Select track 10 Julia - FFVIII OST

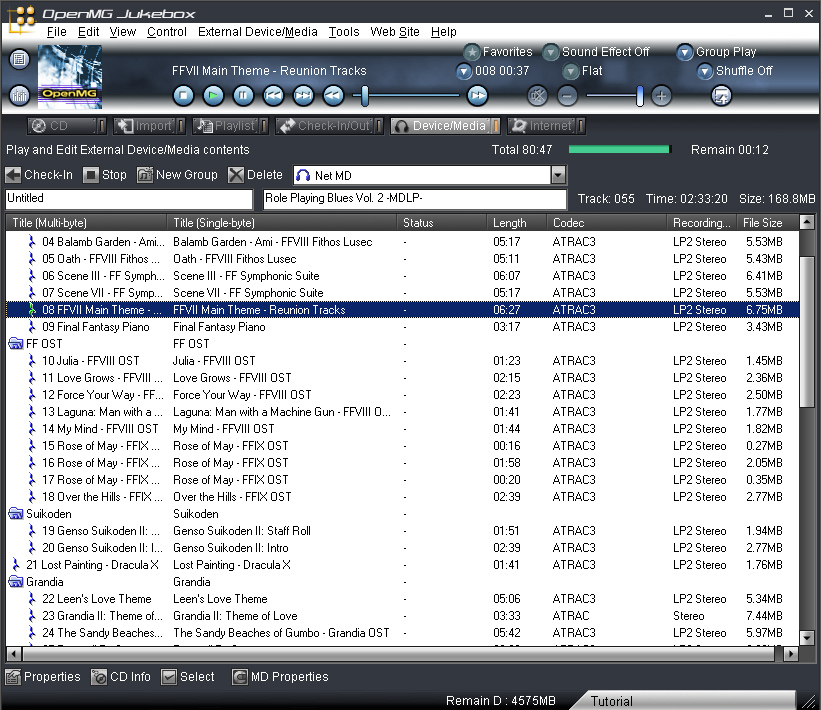point(402,361)
